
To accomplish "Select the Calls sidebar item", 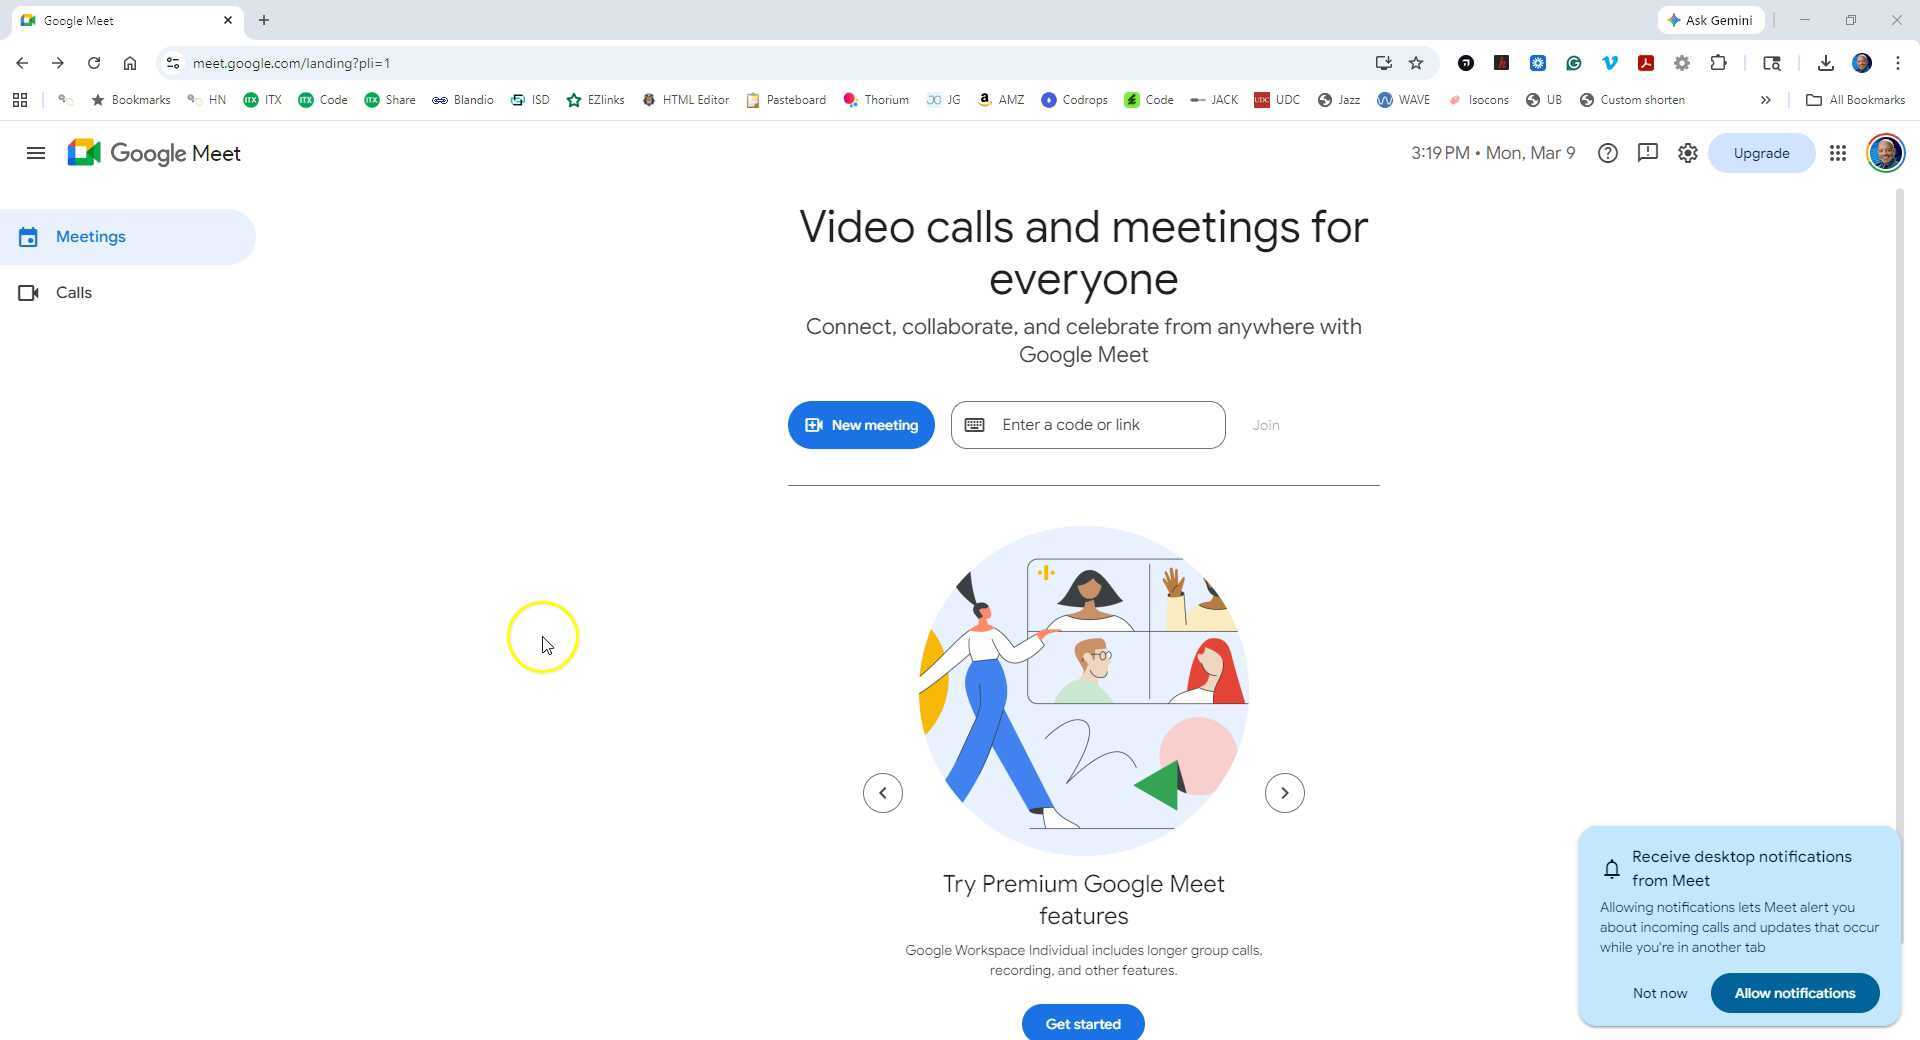I will click(128, 293).
